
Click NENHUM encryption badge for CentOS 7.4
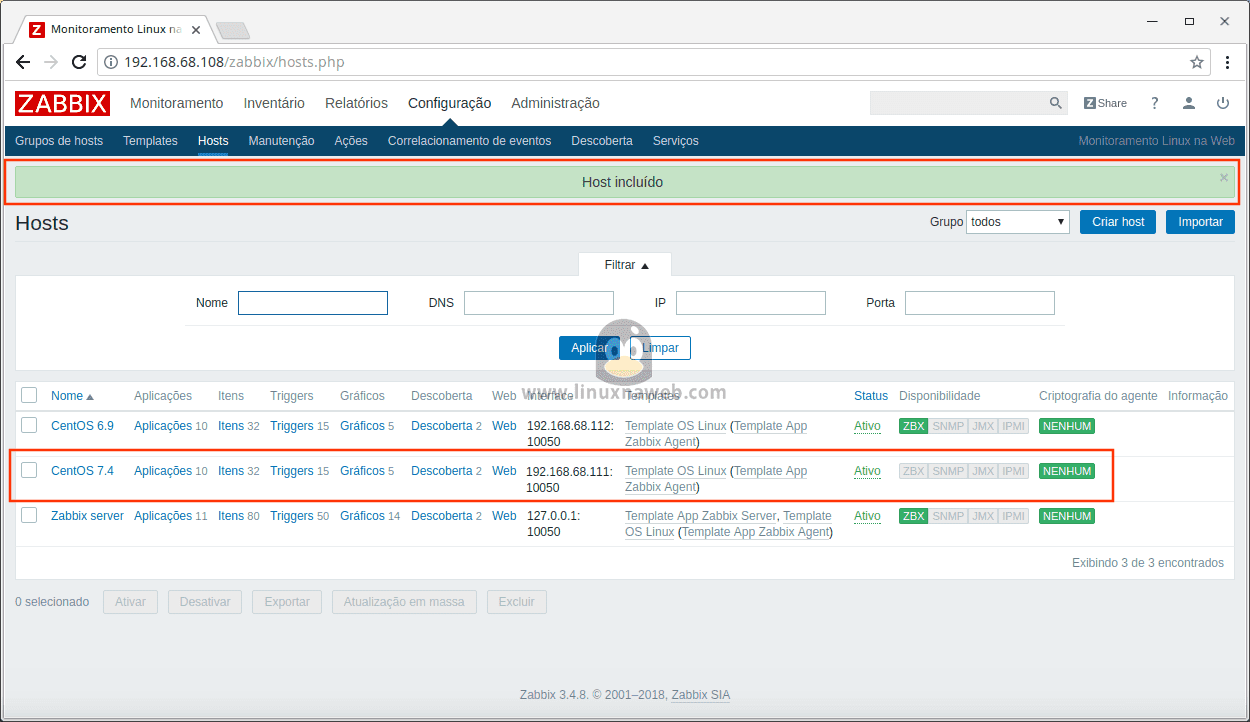pos(1067,471)
